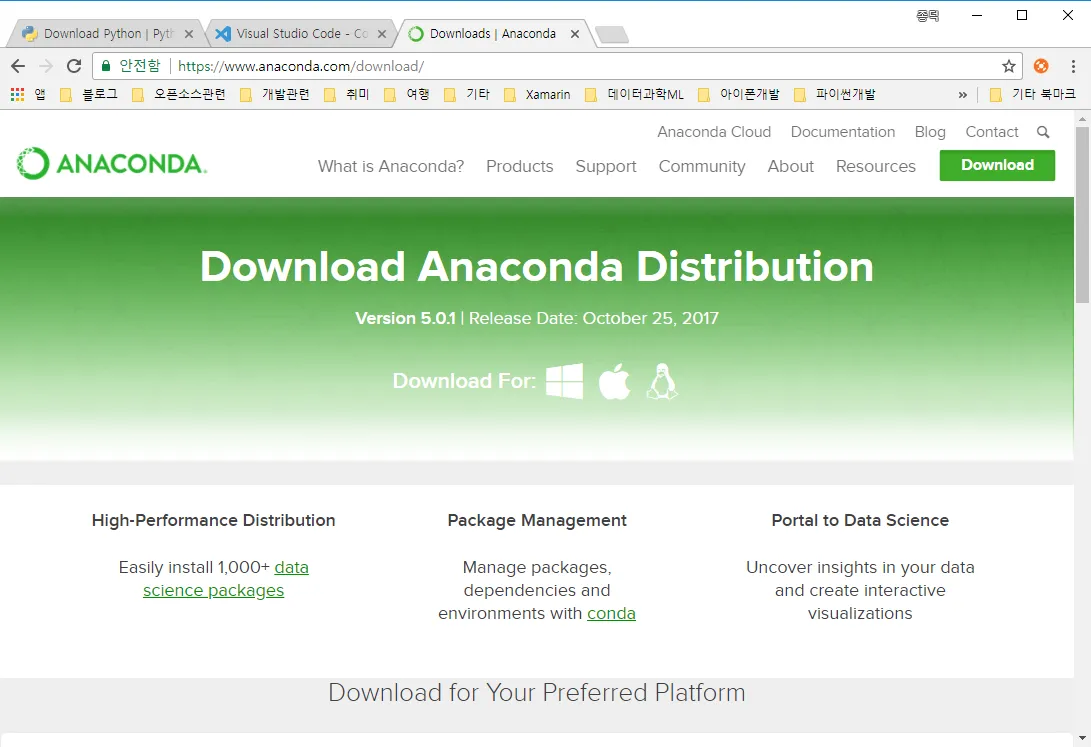Click the Windows logo download icon
The width and height of the screenshot is (1091, 747).
564,381
